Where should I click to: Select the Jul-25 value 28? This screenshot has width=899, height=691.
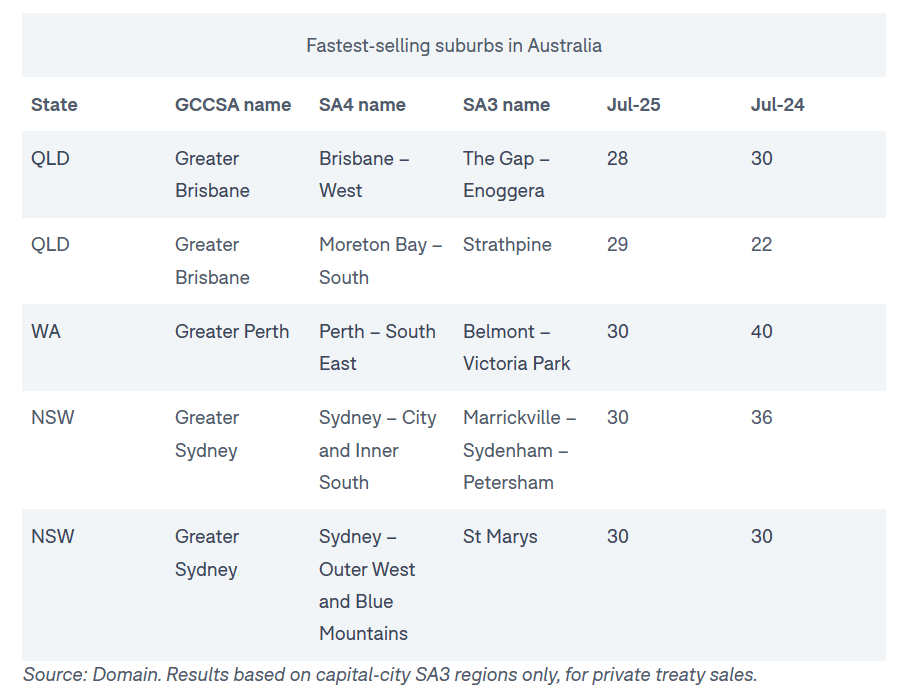click(x=617, y=158)
